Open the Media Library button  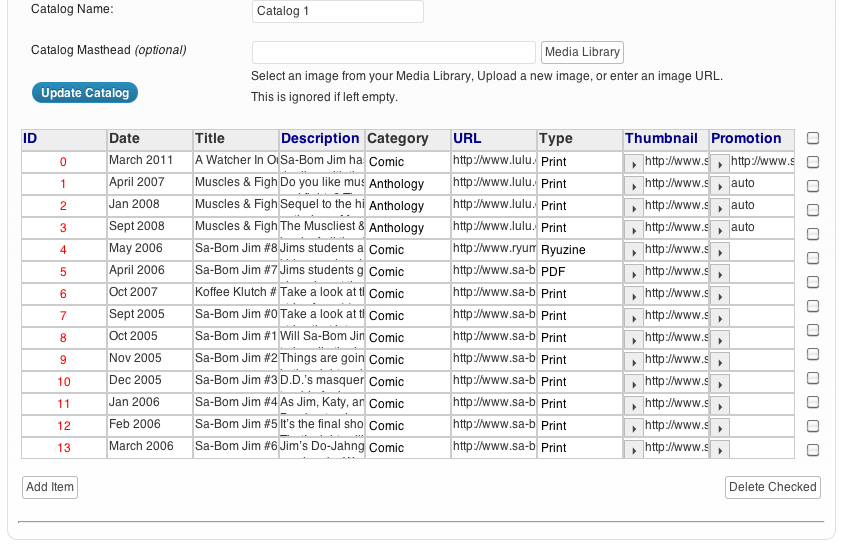[x=582, y=52]
